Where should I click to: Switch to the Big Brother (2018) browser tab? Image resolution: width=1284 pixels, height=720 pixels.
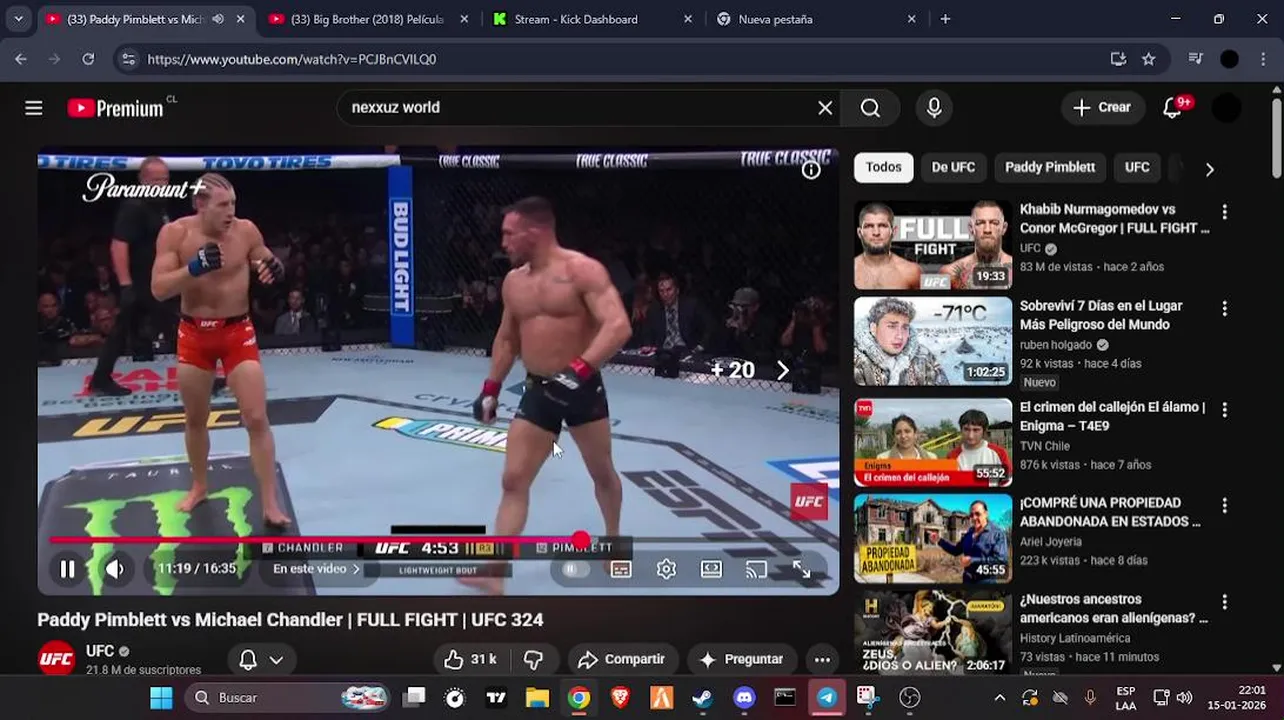point(367,19)
